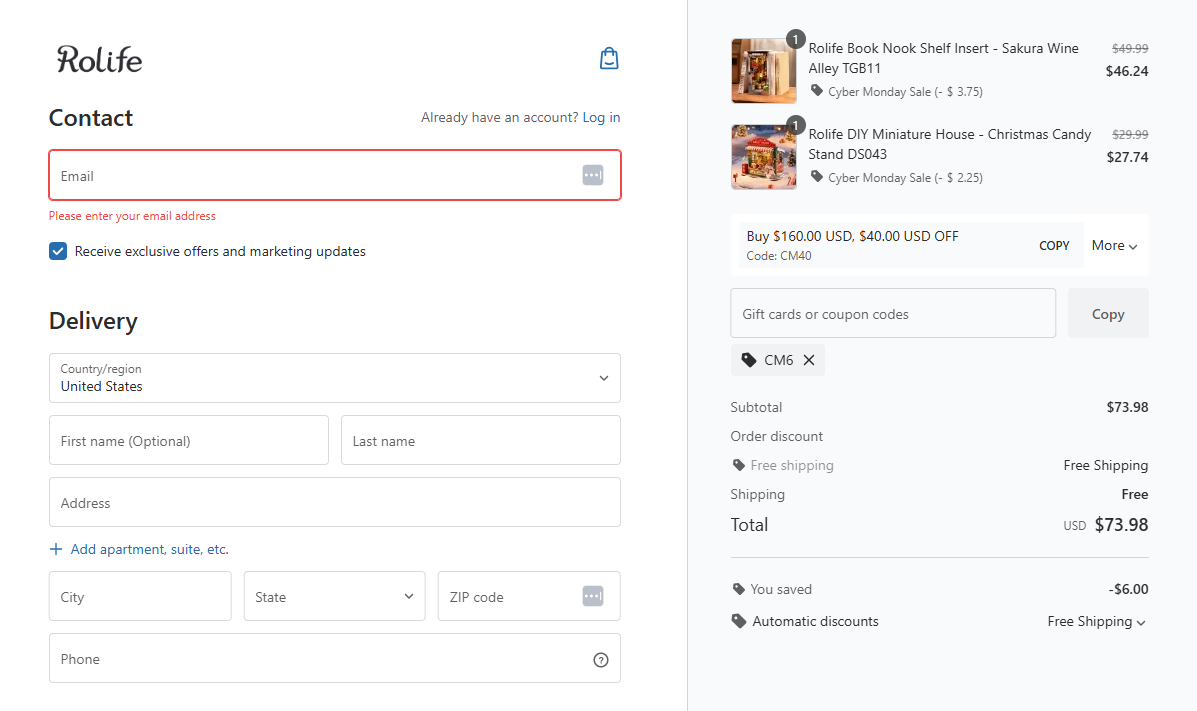Open the Country/region dropdown

pyautogui.click(x=334, y=378)
